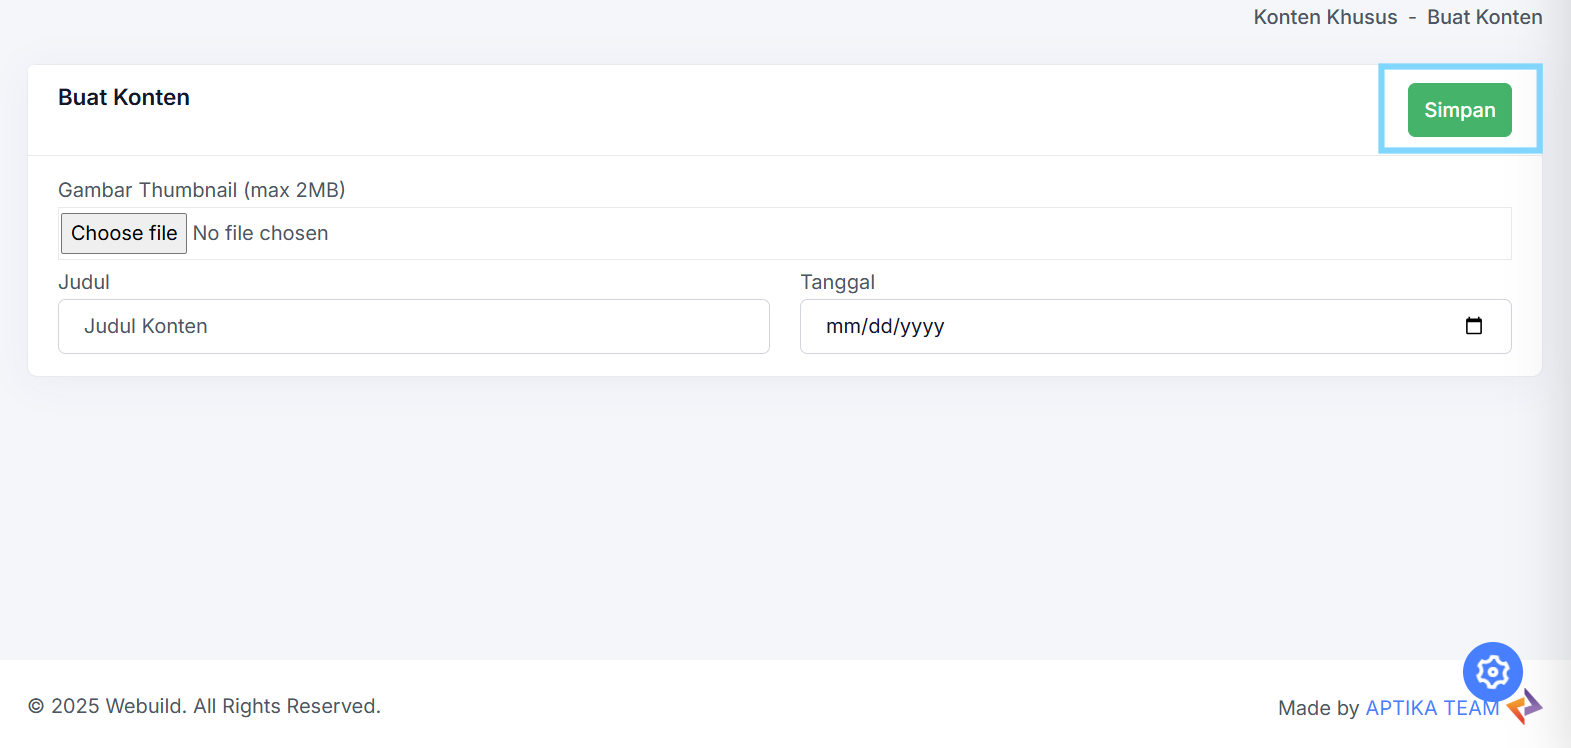Click the Gambar Thumbnail (max 2MB) label
1571x748 pixels.
point(201,190)
